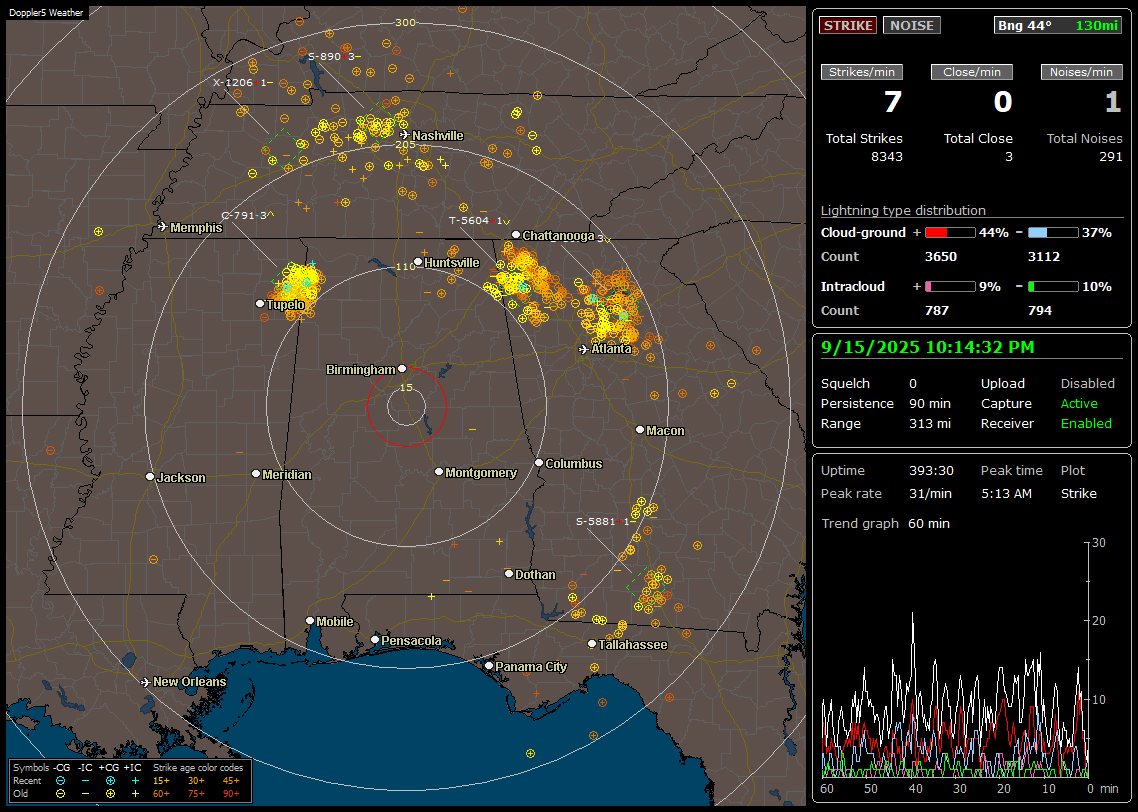Click the 90+ strike age color code
The height and width of the screenshot is (812, 1138).
tap(231, 794)
